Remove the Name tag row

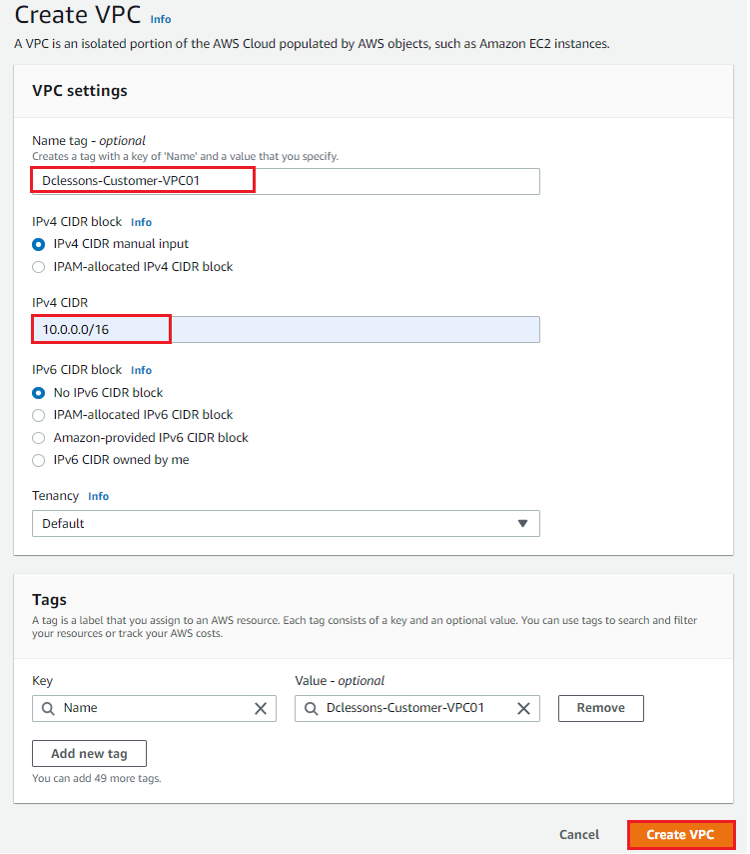(x=600, y=708)
